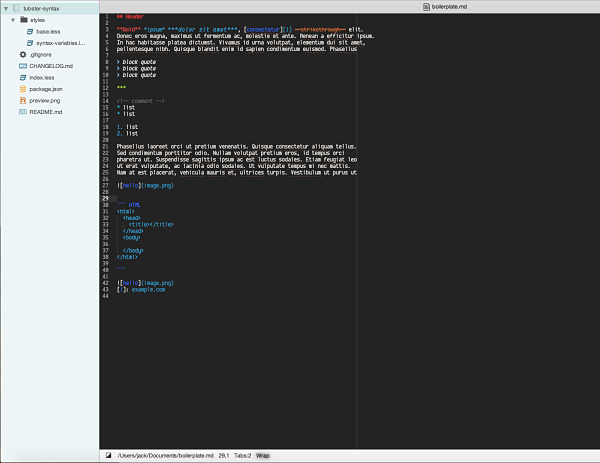The width and height of the screenshot is (600, 463).
Task: Click line number 1 in gutter
Action: click(x=107, y=16)
